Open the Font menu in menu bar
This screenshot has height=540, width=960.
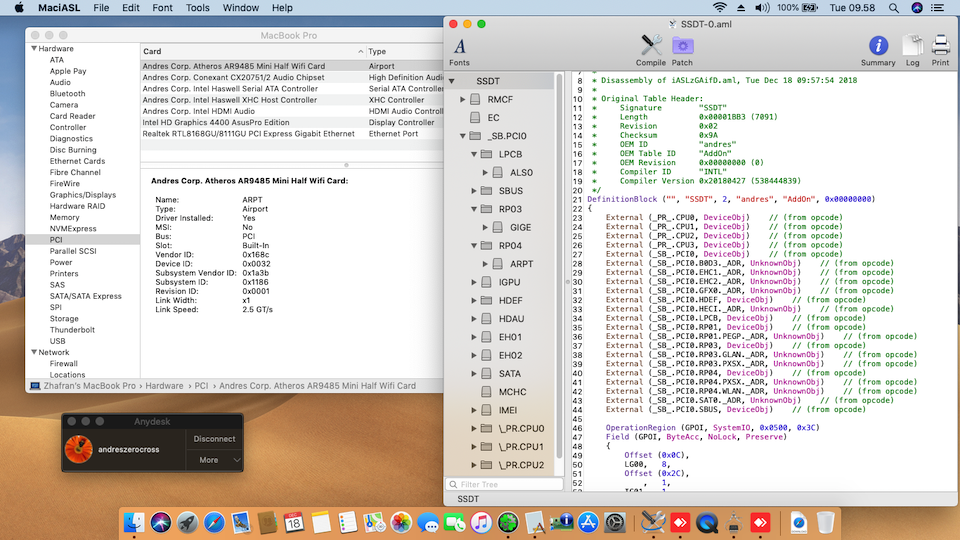point(162,8)
